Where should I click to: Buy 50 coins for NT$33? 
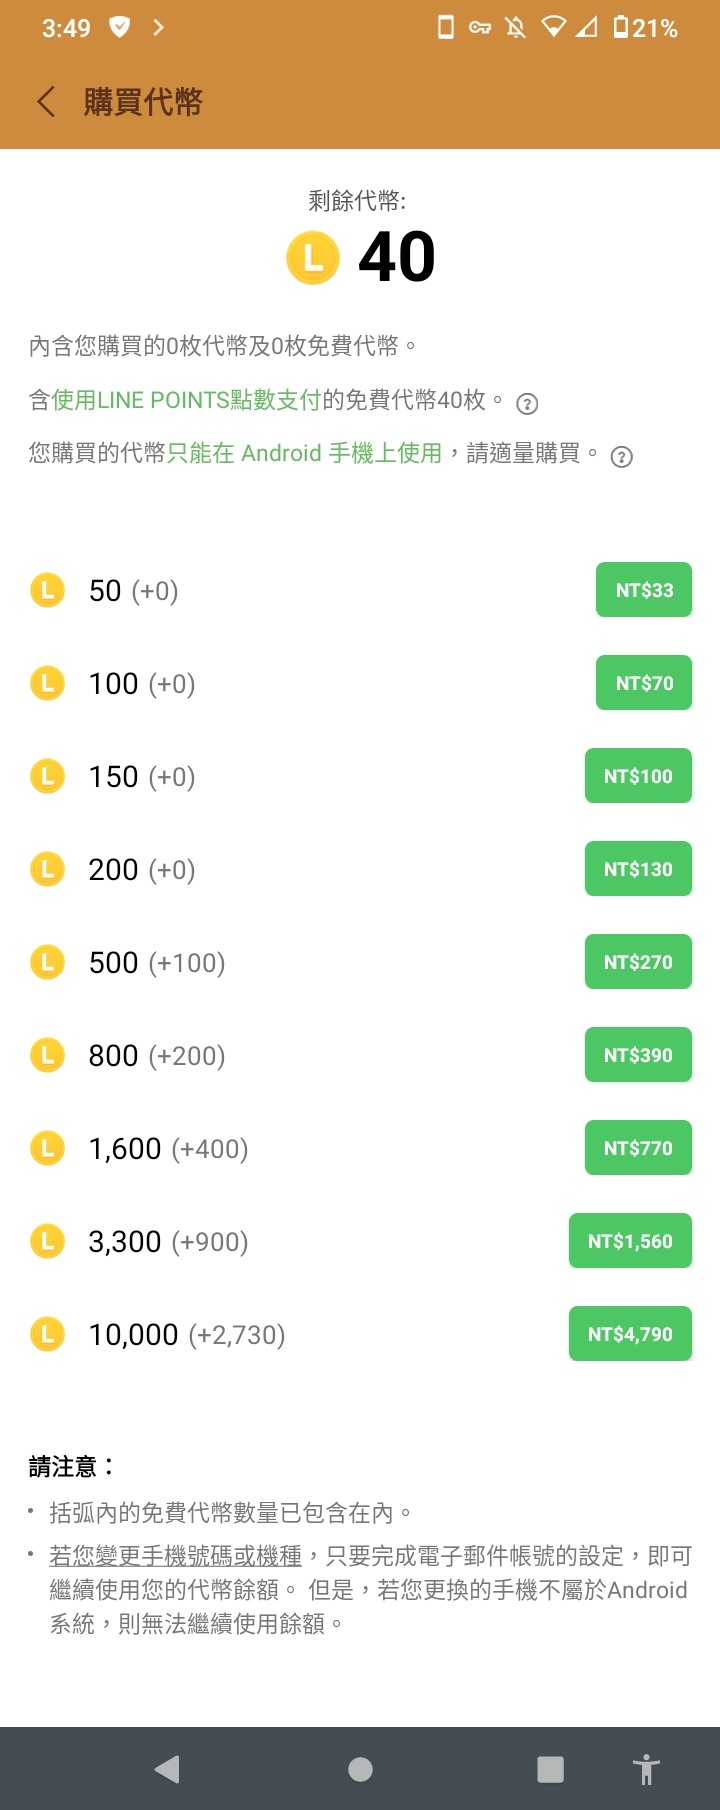(x=644, y=590)
